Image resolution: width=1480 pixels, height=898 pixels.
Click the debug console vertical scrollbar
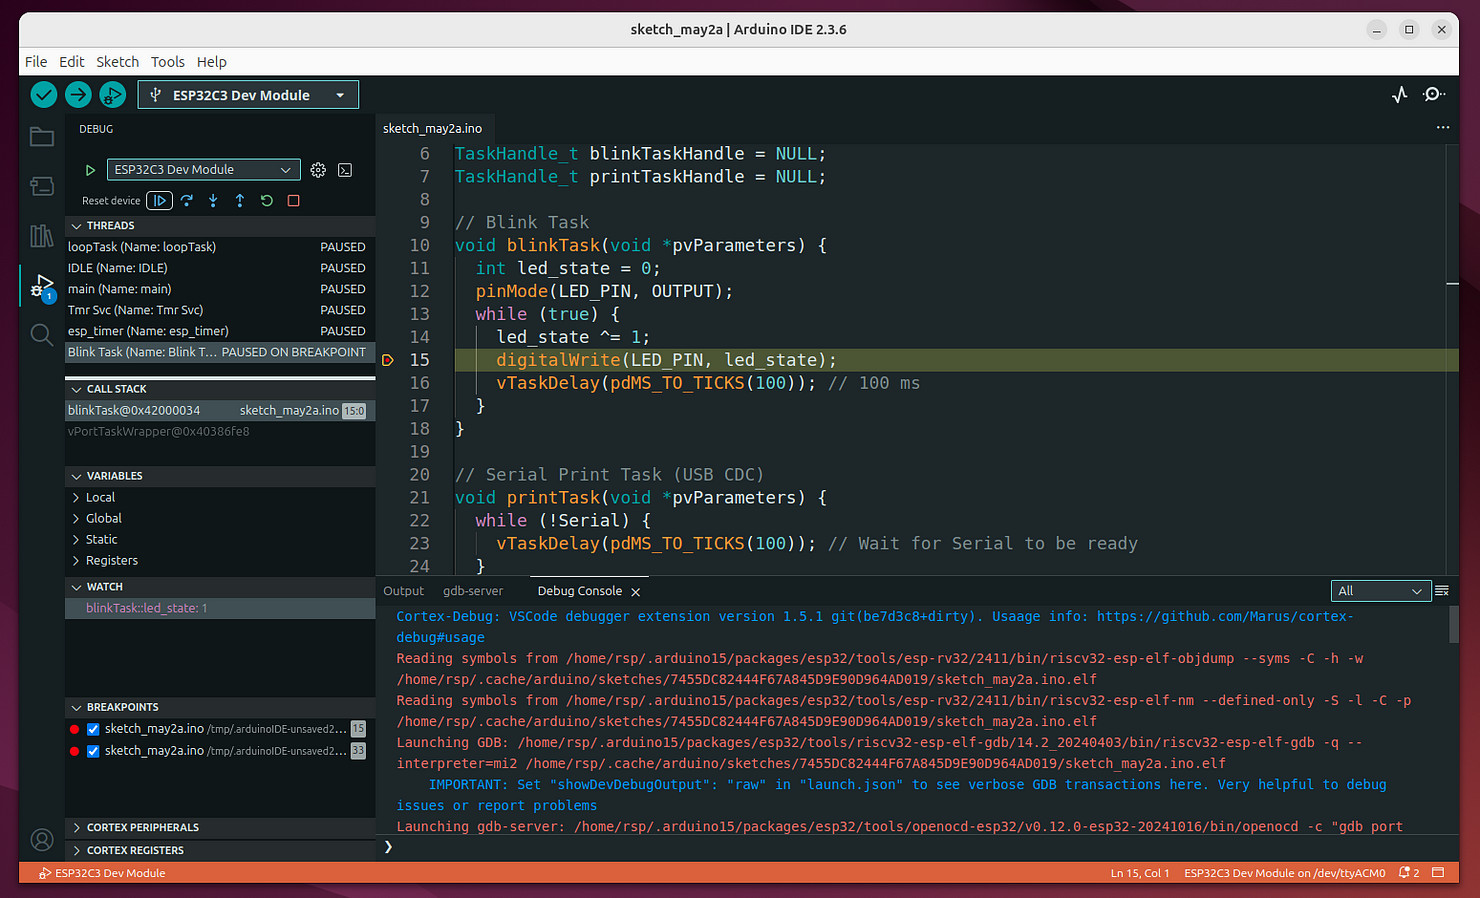click(x=1453, y=625)
